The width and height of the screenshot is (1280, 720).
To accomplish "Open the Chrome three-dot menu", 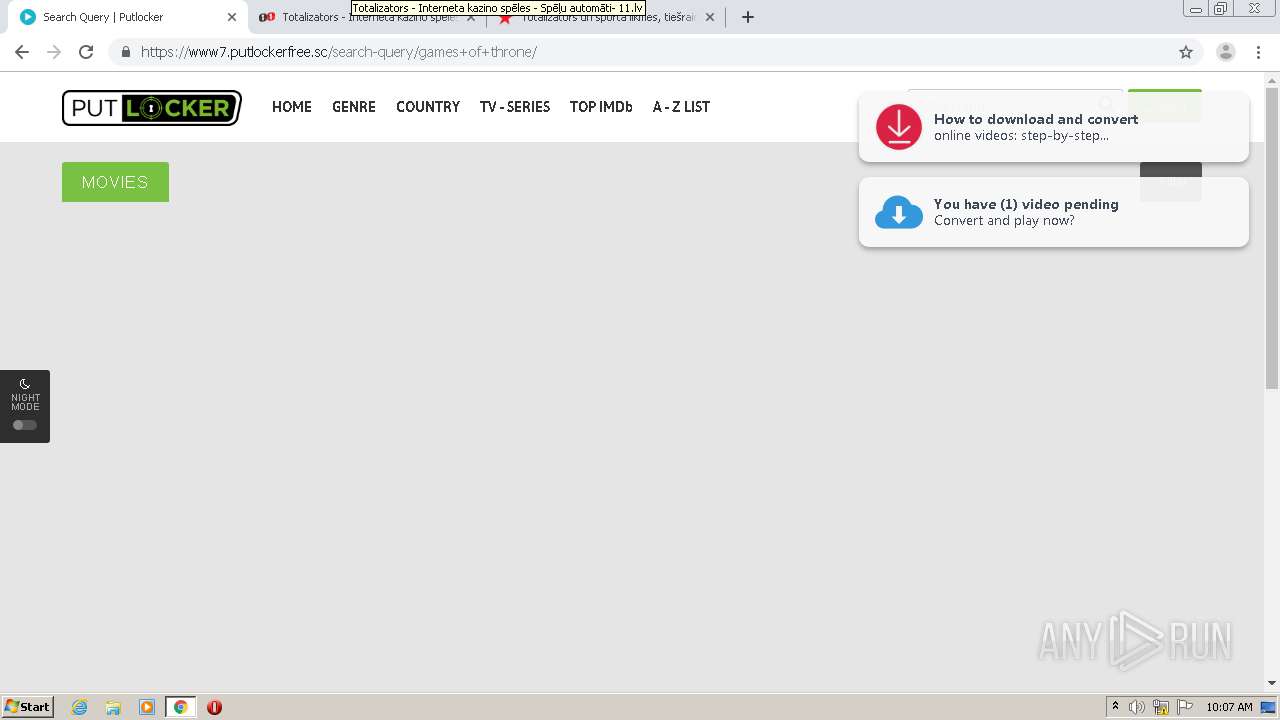I will coord(1259,52).
